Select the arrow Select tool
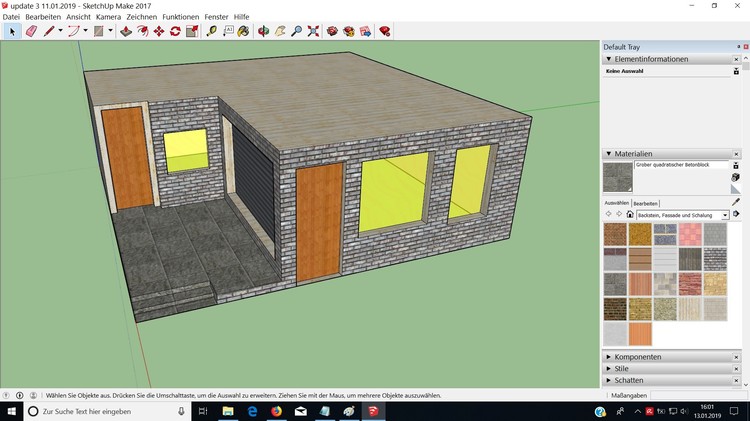Image resolution: width=750 pixels, height=421 pixels. (x=12, y=32)
